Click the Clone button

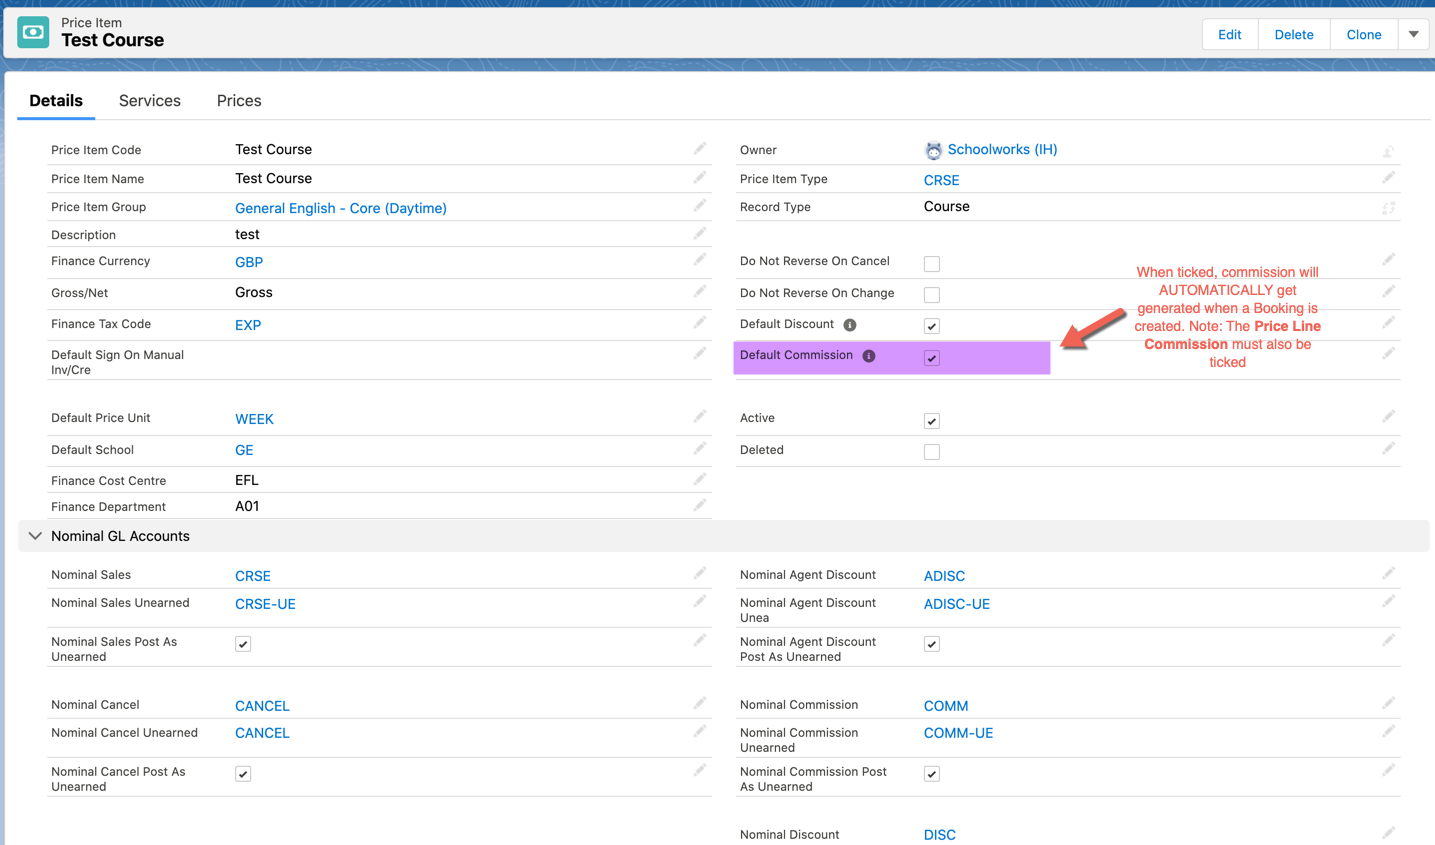tap(1363, 34)
